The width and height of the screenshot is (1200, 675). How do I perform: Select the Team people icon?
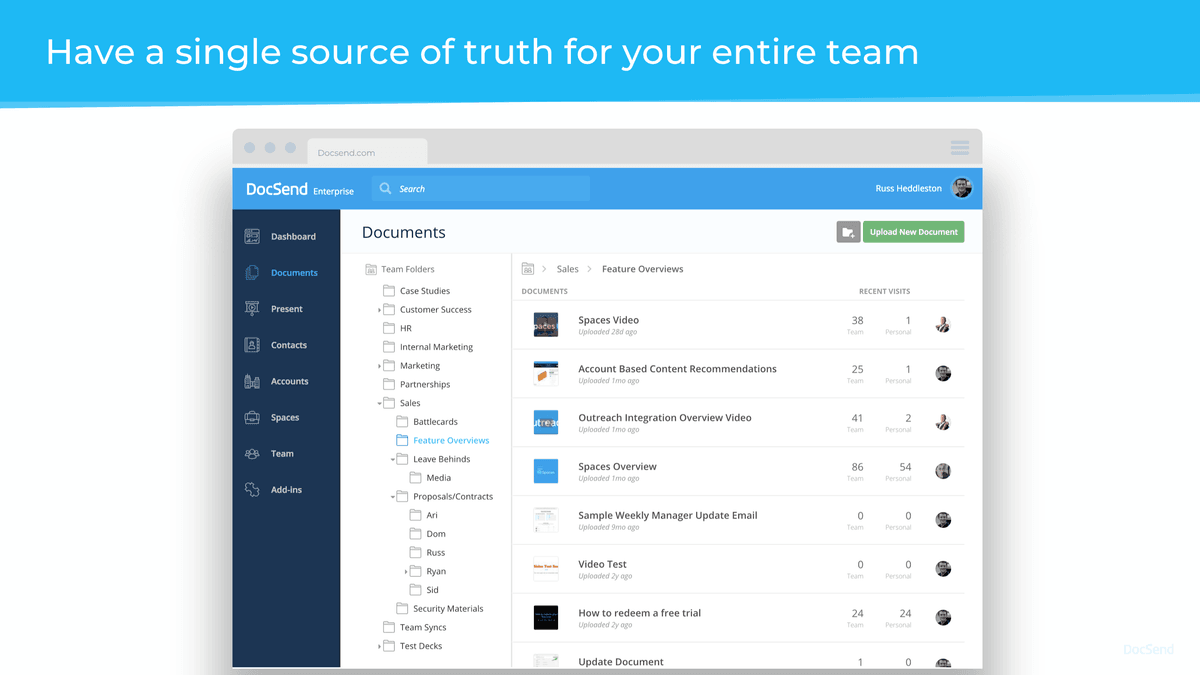(x=252, y=453)
